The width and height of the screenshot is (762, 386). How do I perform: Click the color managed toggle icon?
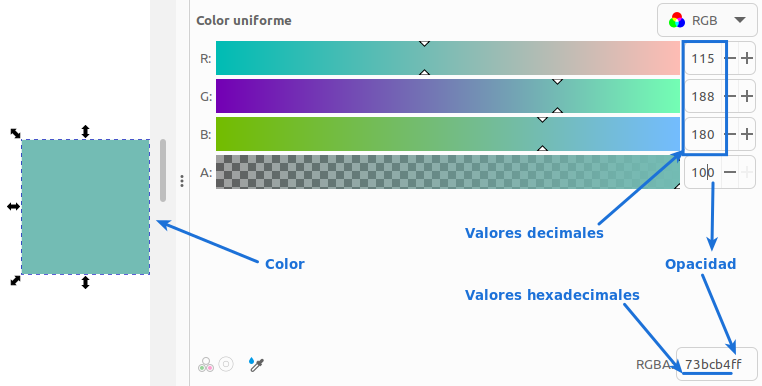[x=206, y=365]
